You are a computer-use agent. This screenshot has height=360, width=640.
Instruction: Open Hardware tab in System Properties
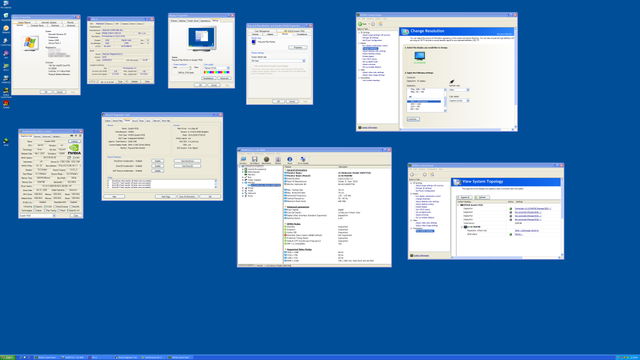pos(55,25)
